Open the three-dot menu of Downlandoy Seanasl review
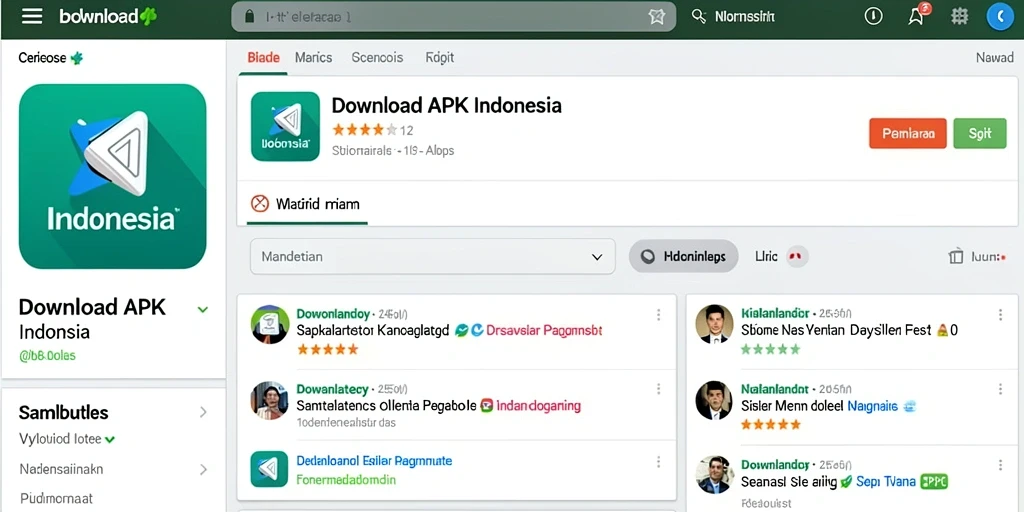This screenshot has height=512, width=1024. [x=1000, y=465]
